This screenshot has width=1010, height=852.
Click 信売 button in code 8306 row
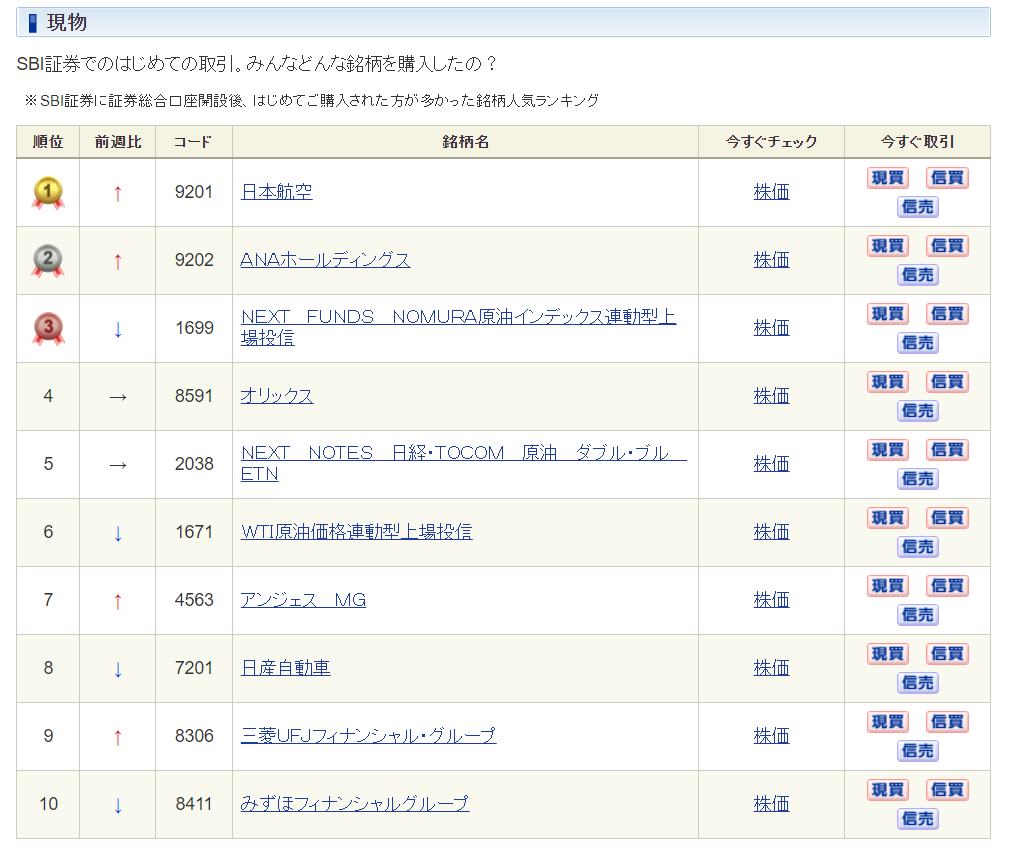point(917,751)
